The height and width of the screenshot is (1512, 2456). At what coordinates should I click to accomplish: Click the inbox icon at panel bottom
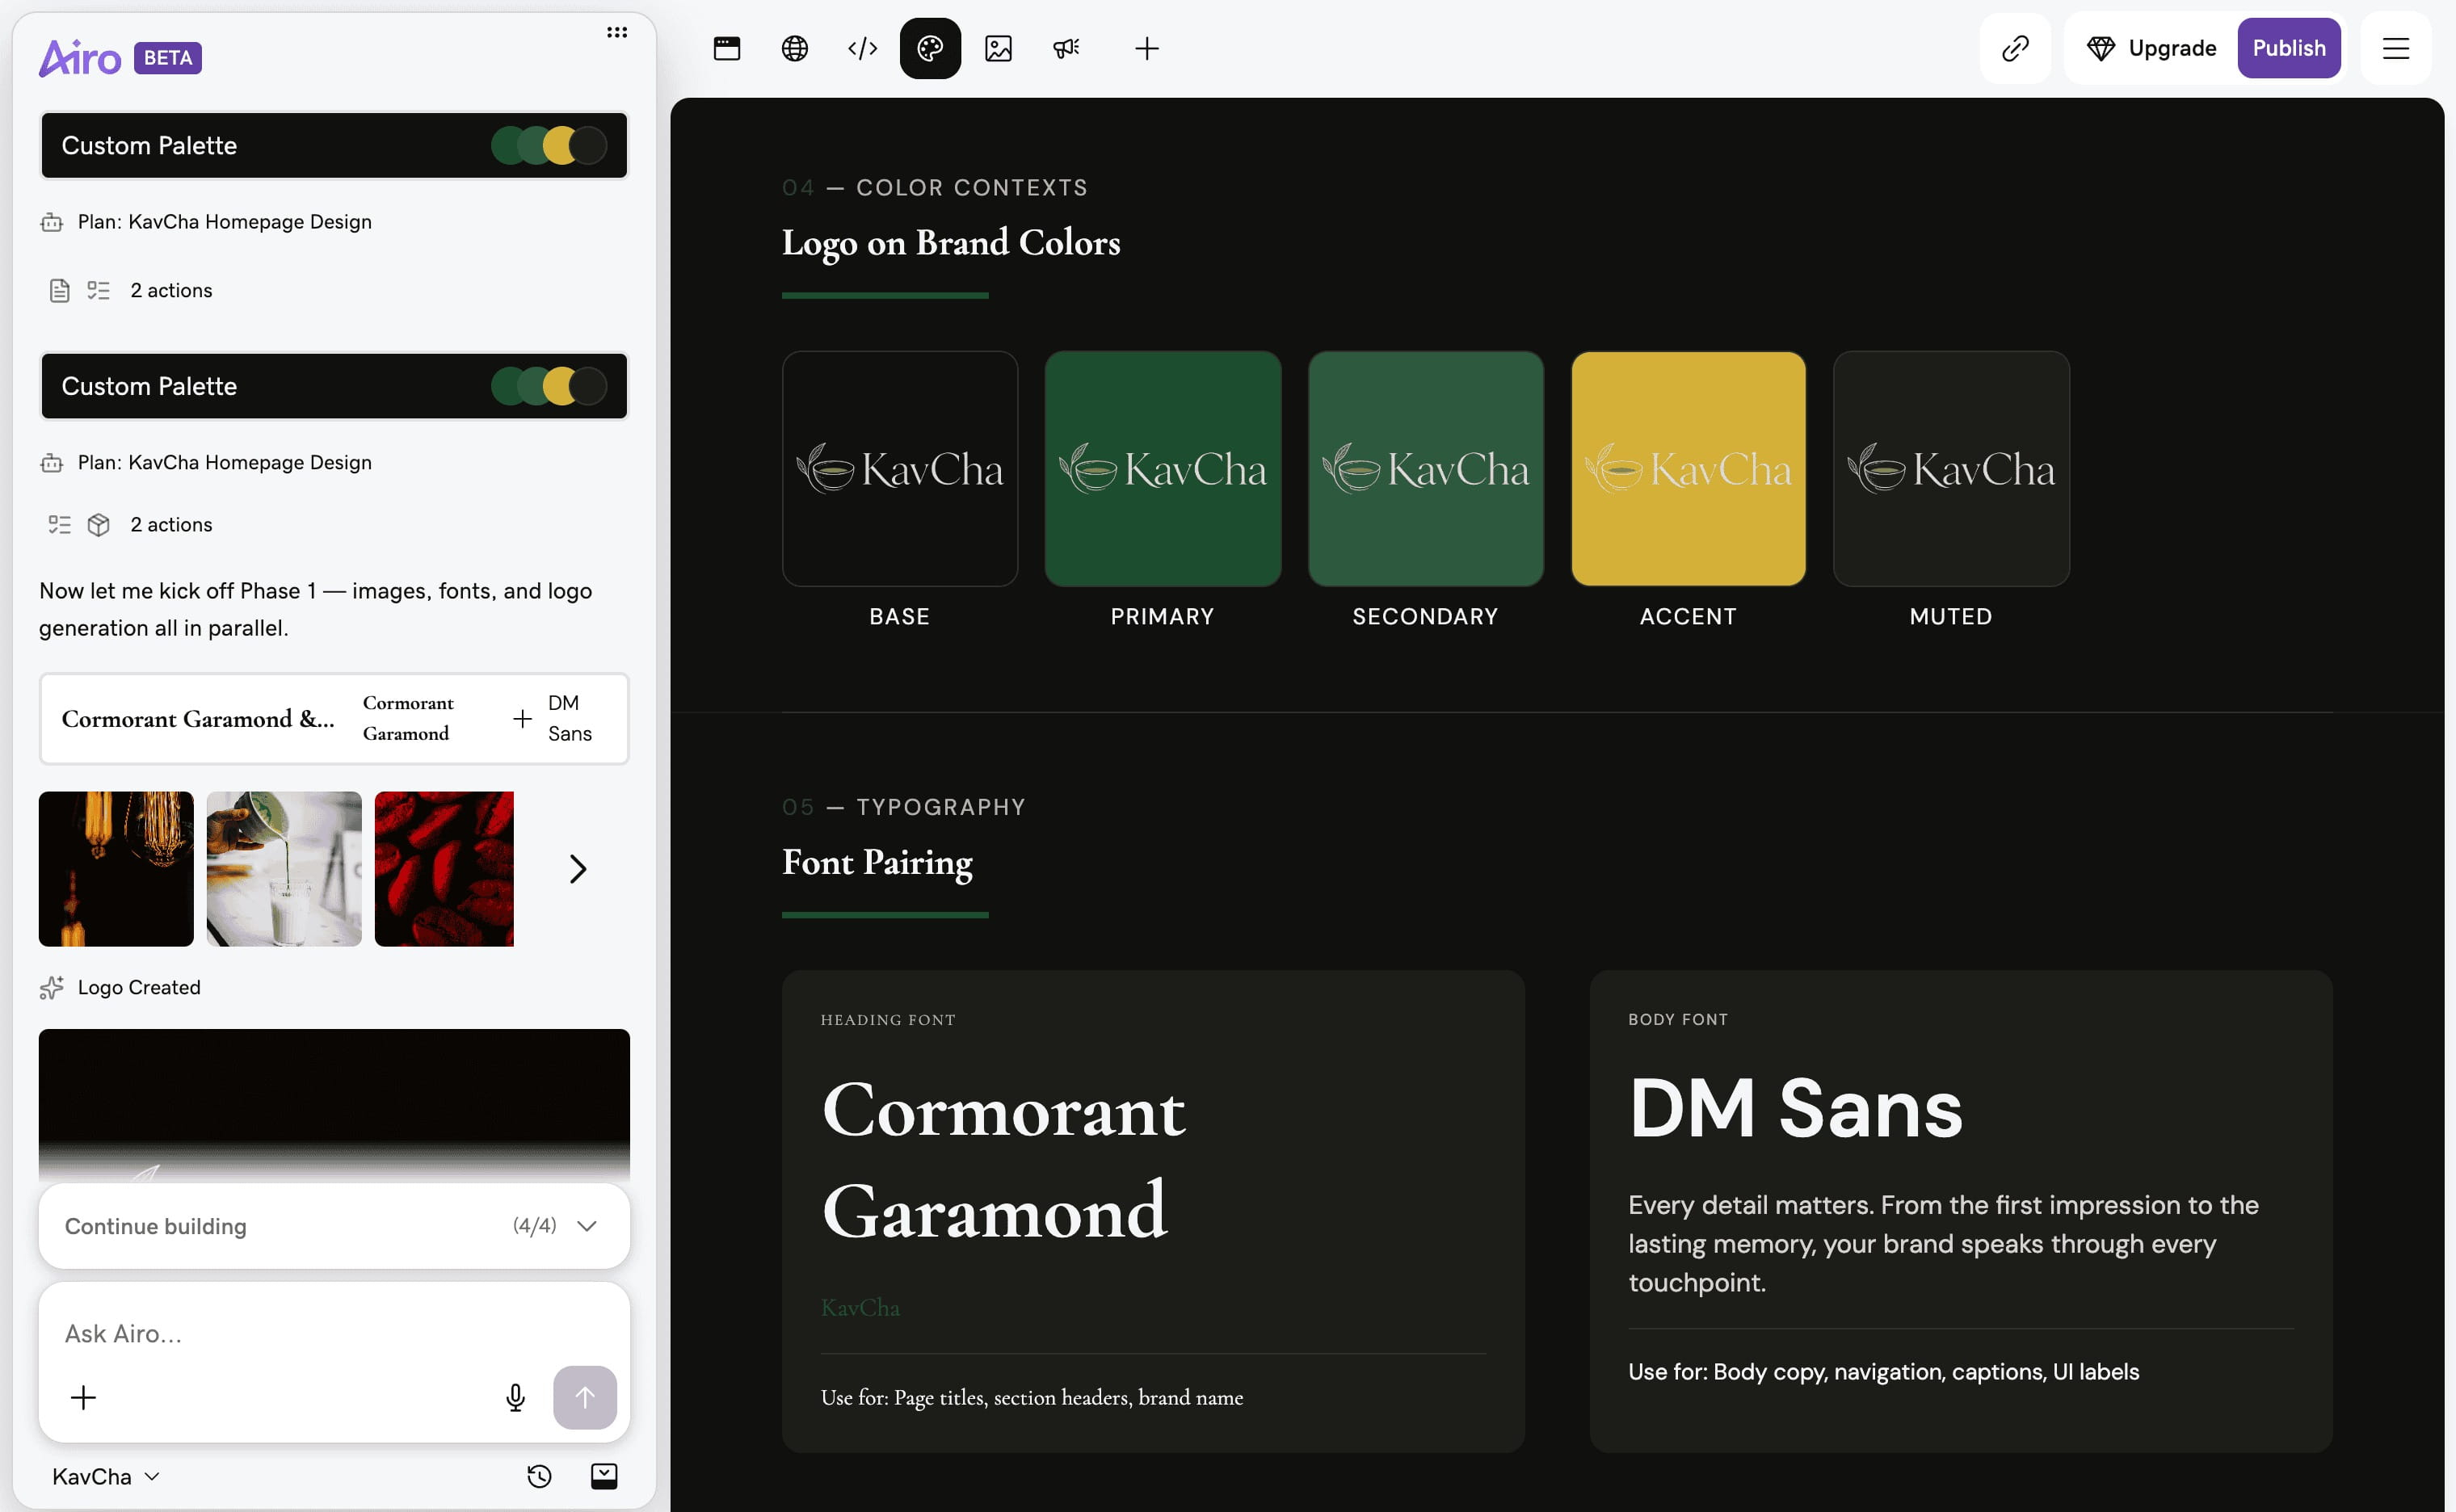point(604,1476)
